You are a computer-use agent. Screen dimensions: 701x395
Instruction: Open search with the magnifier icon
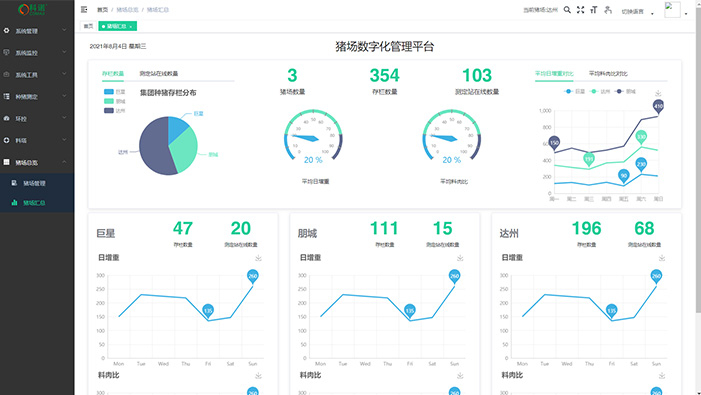567,9
